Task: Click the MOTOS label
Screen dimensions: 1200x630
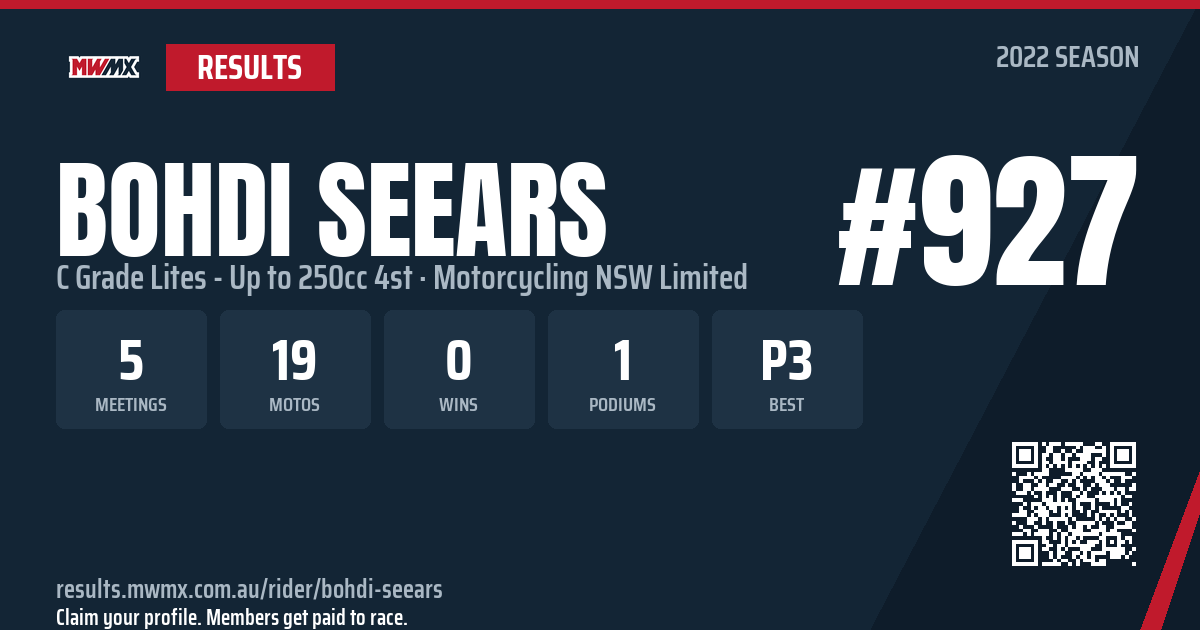Action: tap(295, 405)
